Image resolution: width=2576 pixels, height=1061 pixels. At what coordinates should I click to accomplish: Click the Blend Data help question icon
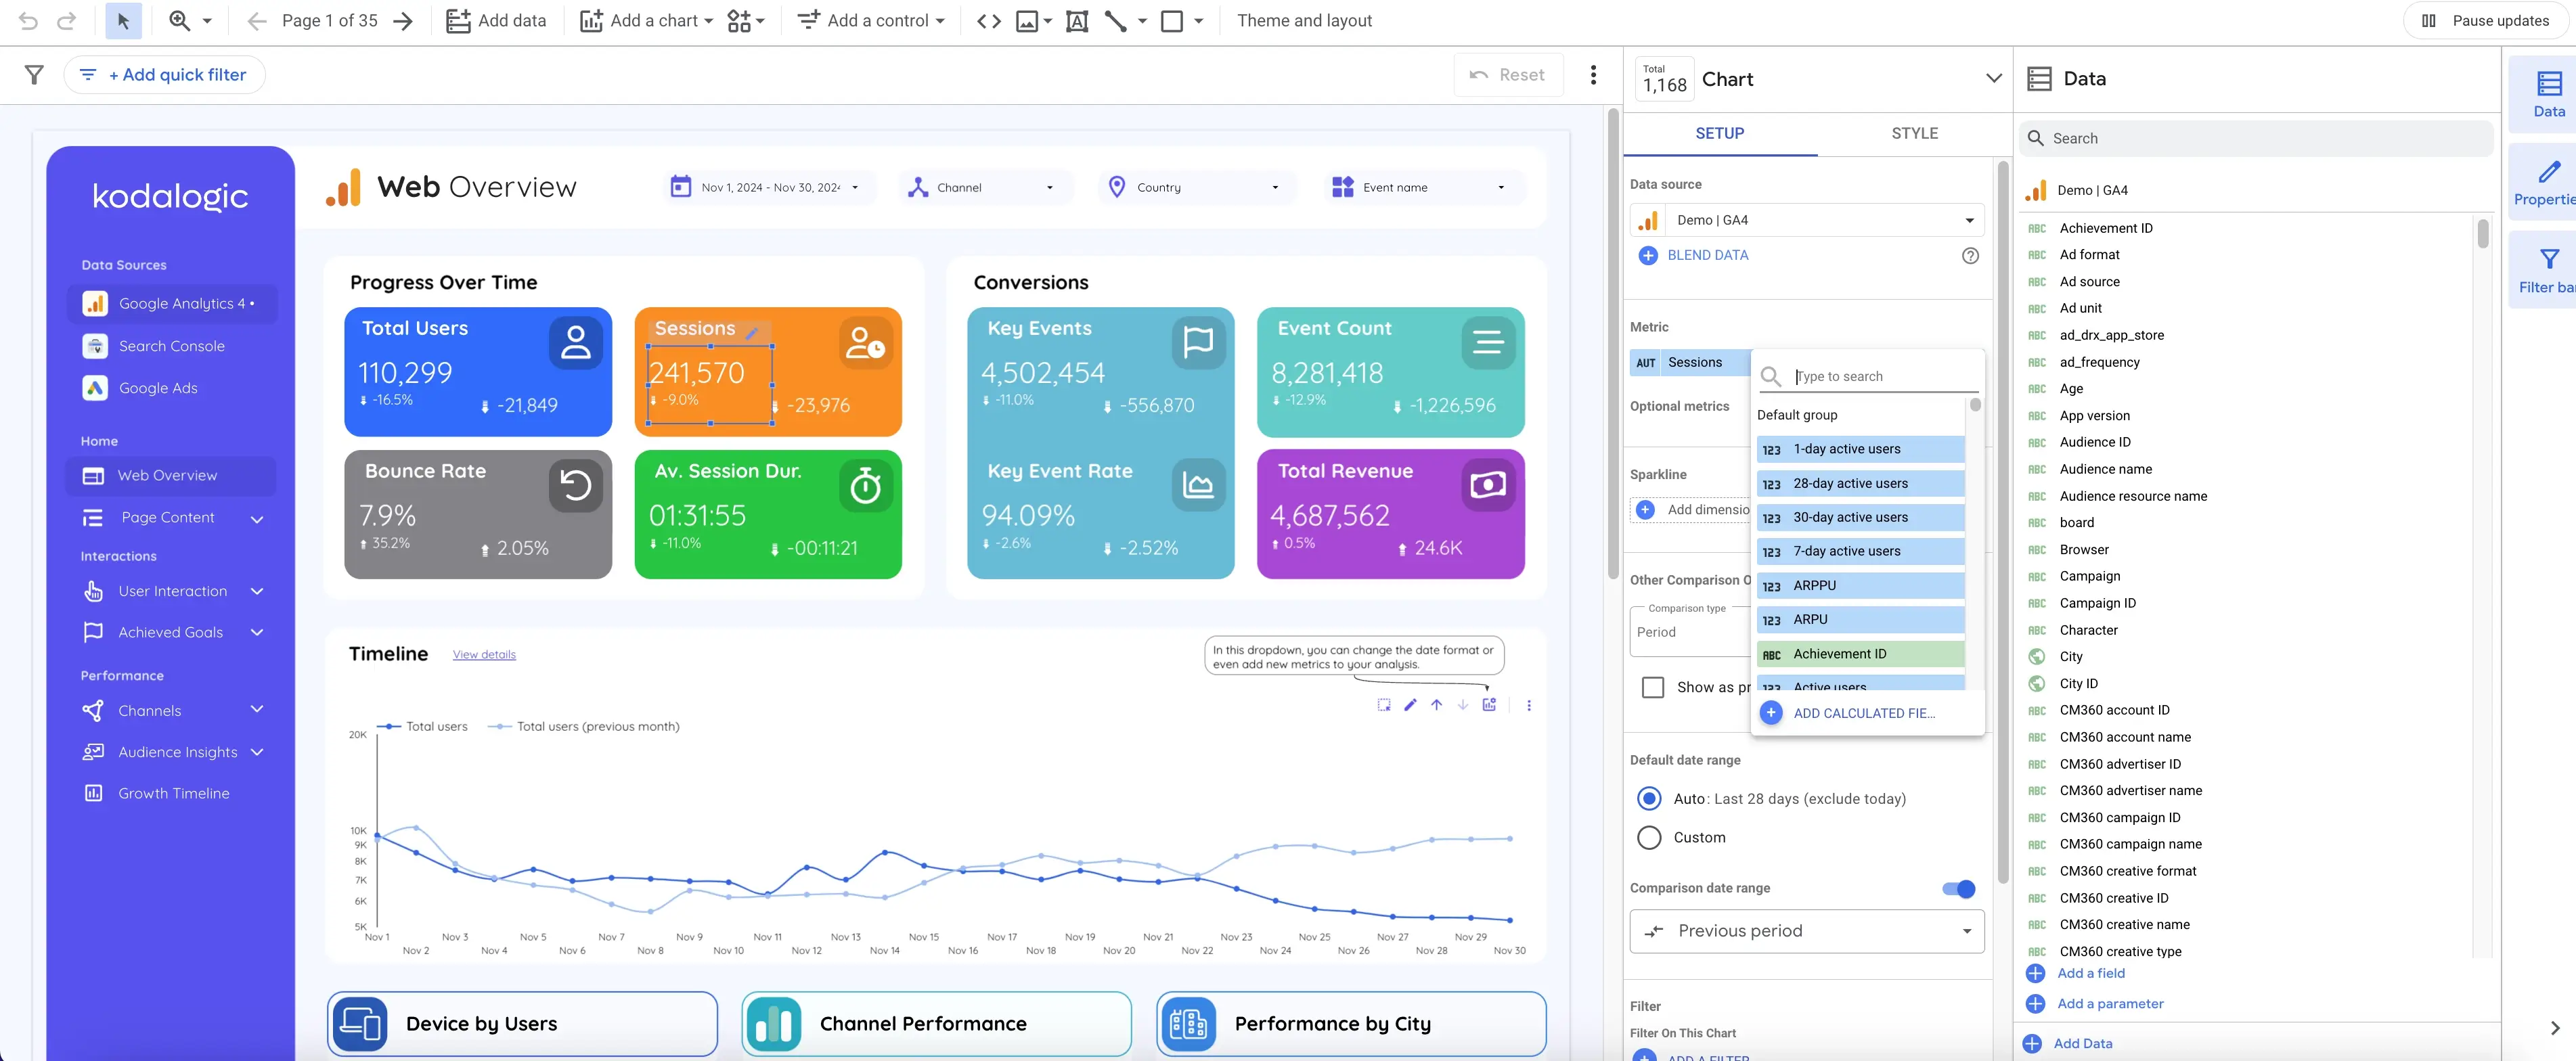(1969, 256)
